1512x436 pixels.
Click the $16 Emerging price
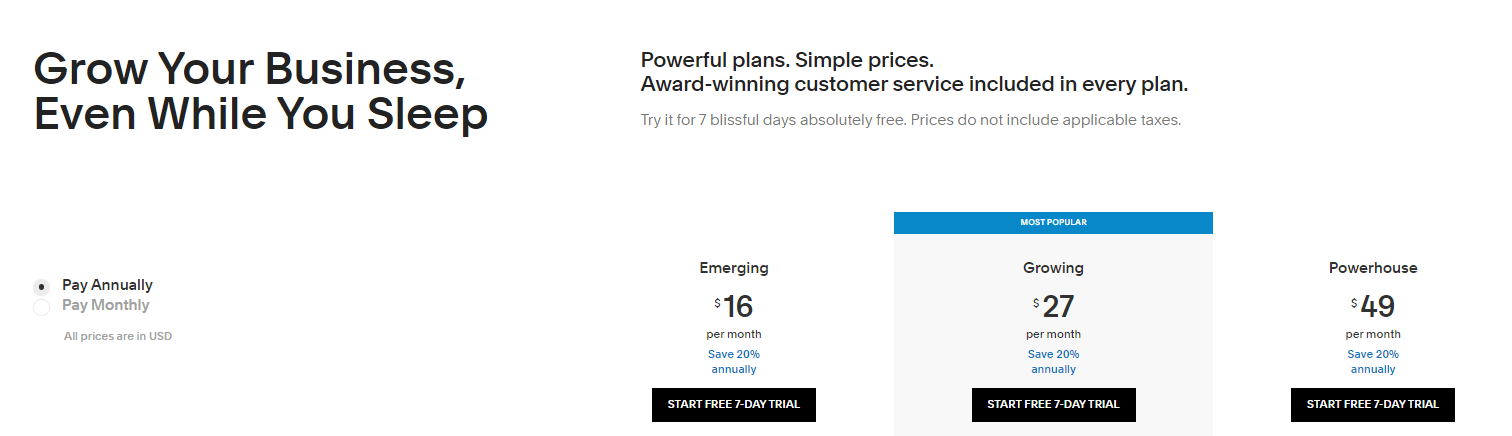(x=734, y=306)
